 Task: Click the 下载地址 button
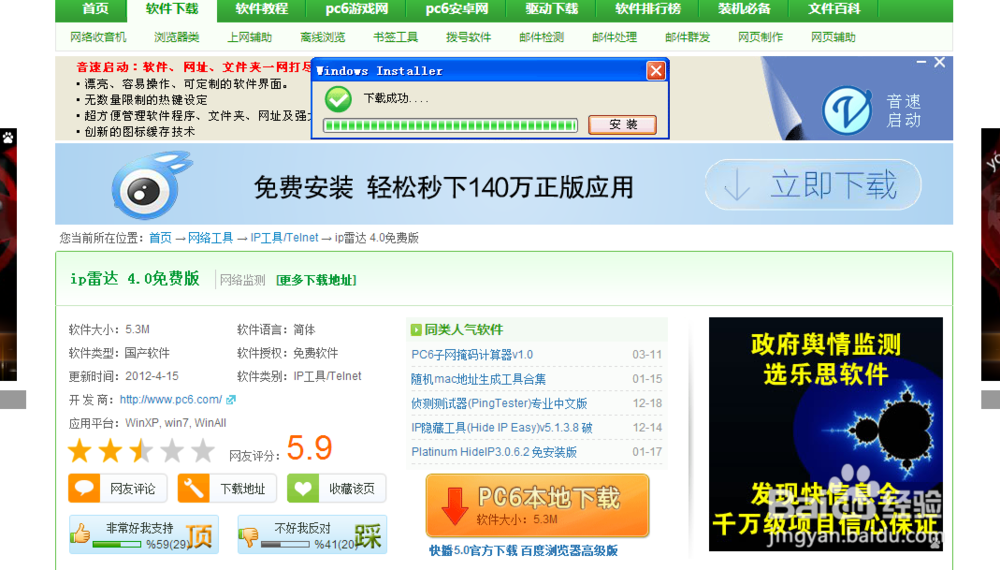[x=227, y=489]
